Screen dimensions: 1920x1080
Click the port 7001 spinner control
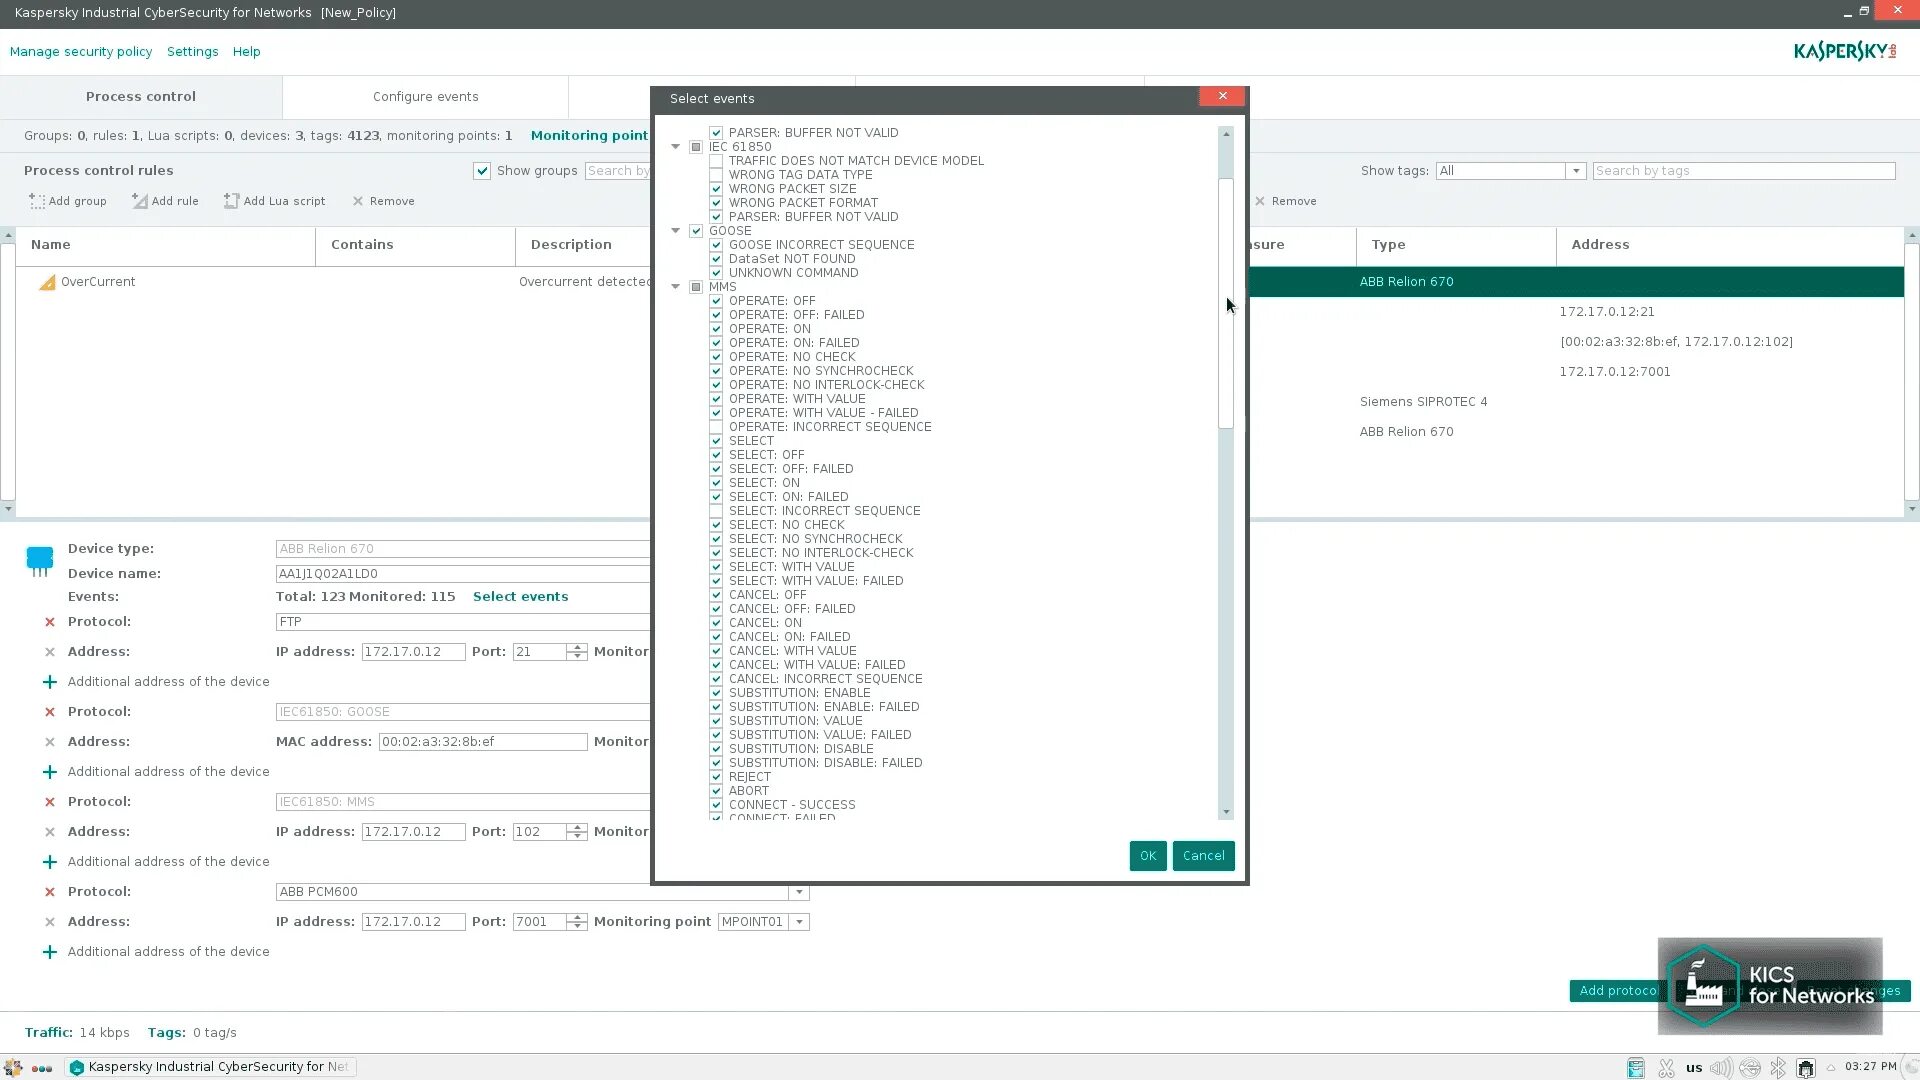coord(577,922)
